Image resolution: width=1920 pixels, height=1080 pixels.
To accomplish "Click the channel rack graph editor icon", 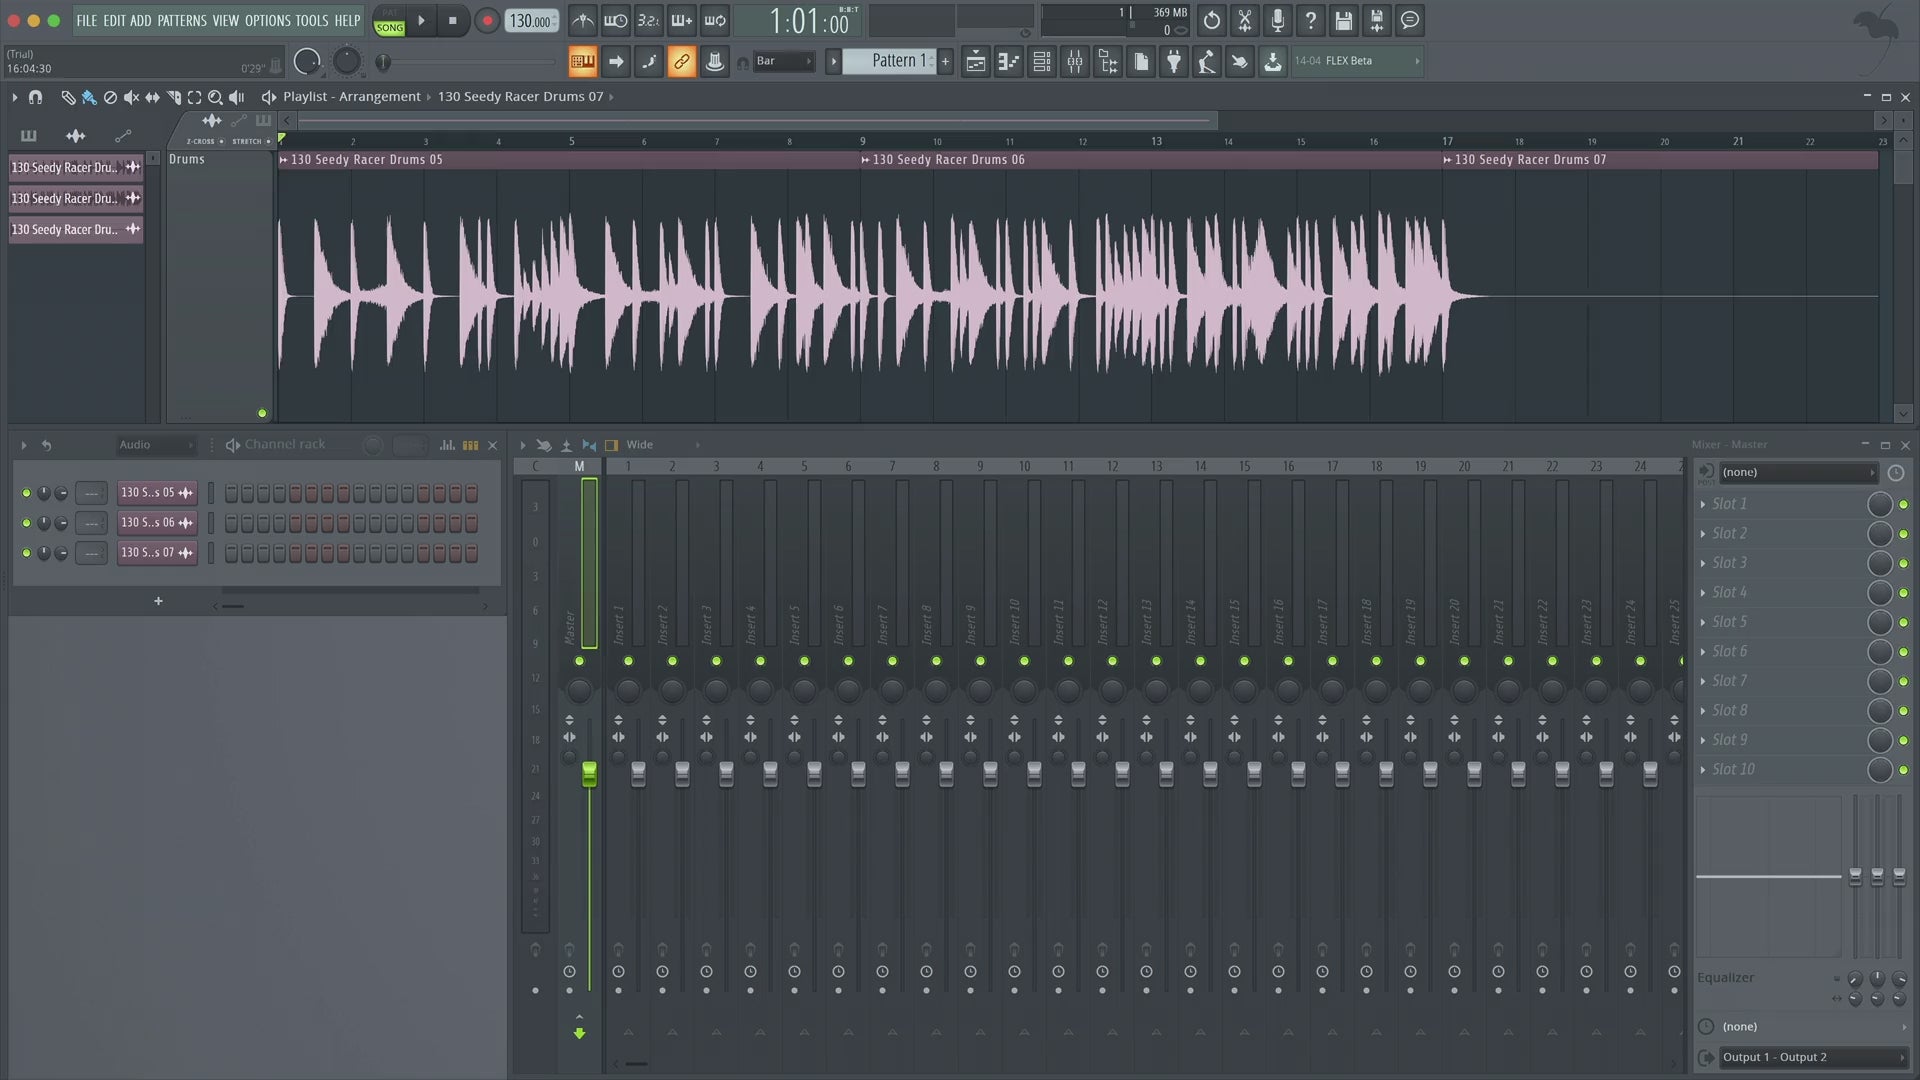I will pos(447,445).
